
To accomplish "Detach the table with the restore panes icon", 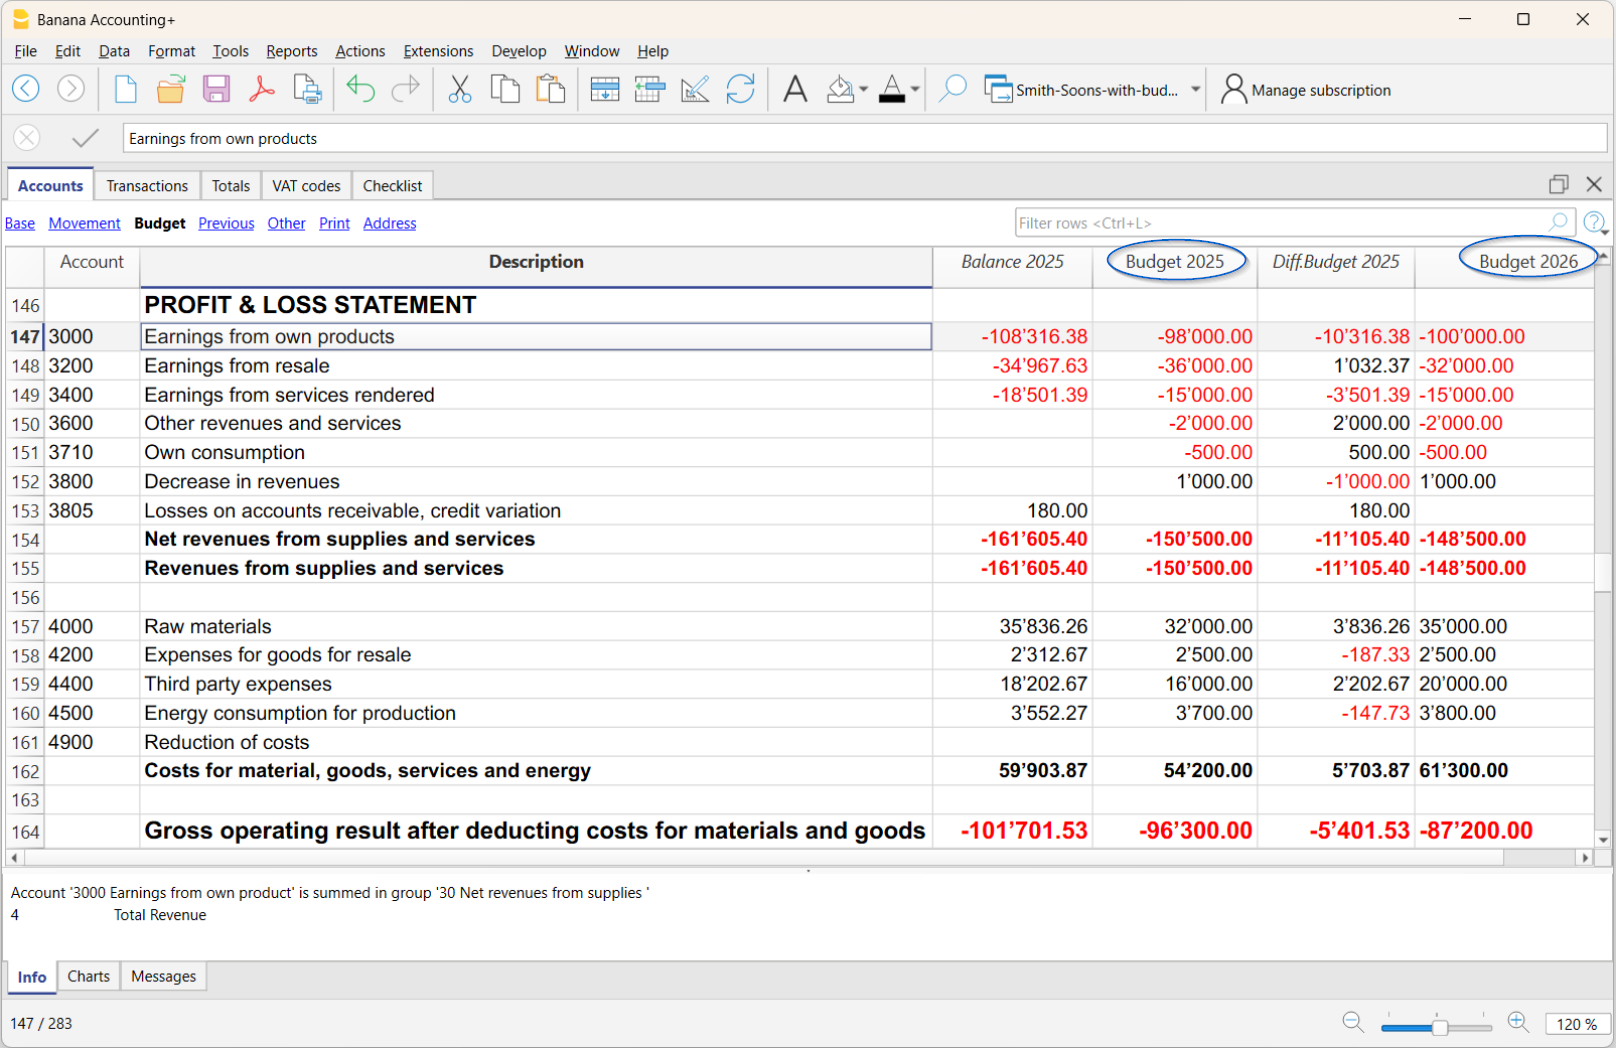I will pos(1558,184).
